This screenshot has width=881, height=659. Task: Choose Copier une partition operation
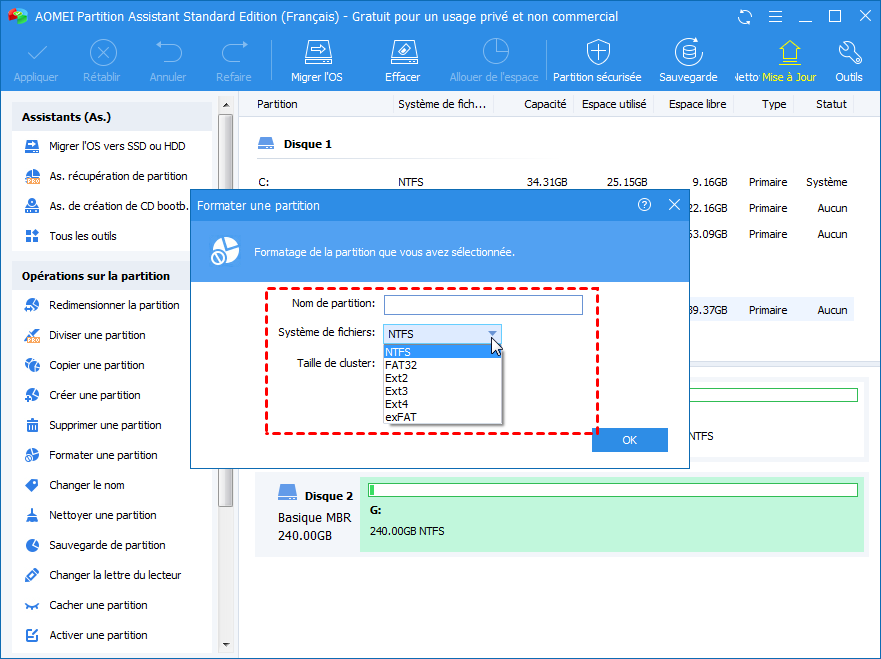[x=84, y=365]
